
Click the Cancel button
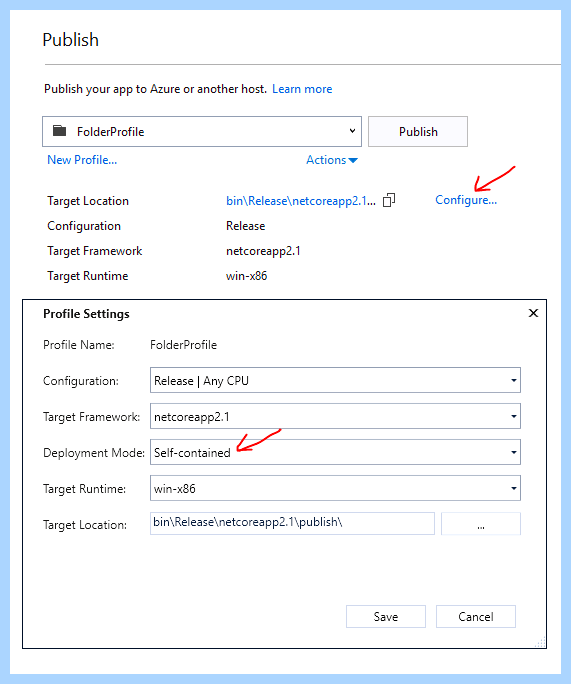(475, 616)
